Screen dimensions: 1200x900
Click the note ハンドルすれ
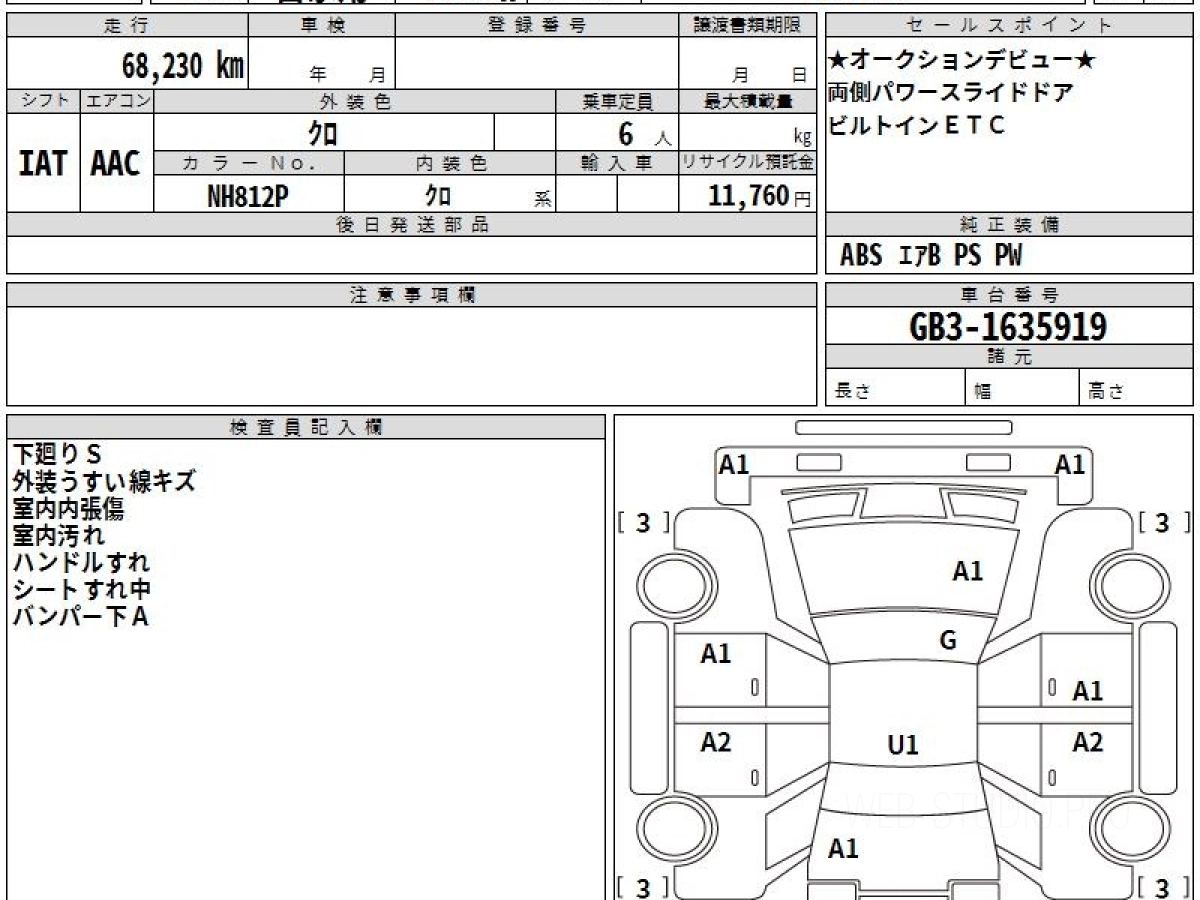[81, 562]
